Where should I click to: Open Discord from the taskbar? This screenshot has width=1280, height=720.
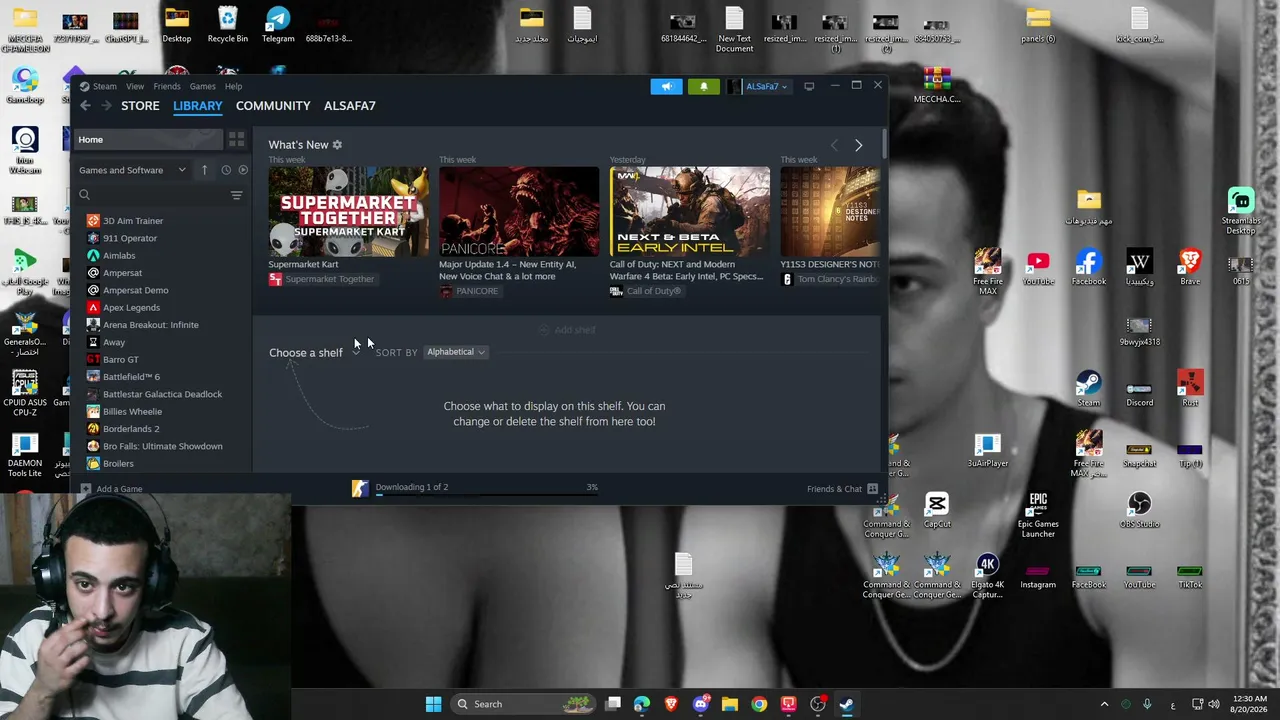(x=700, y=704)
